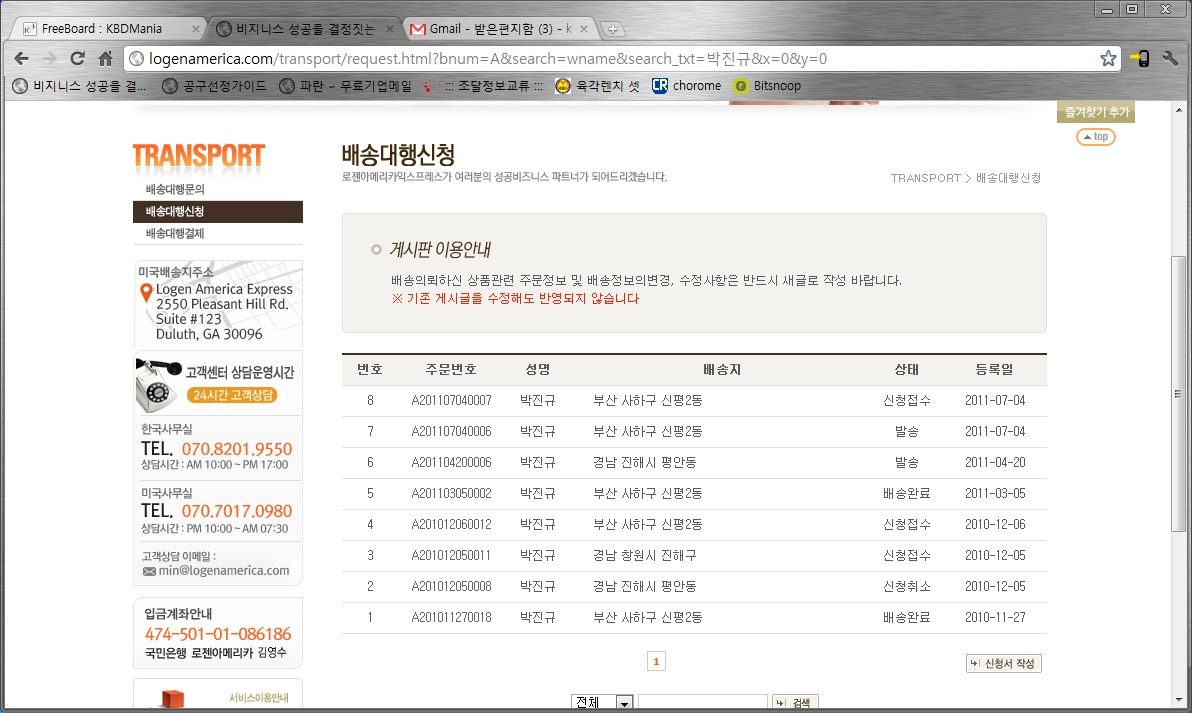Click the TRANSPORT breadcrumb link
The height and width of the screenshot is (713, 1192).
[x=925, y=178]
